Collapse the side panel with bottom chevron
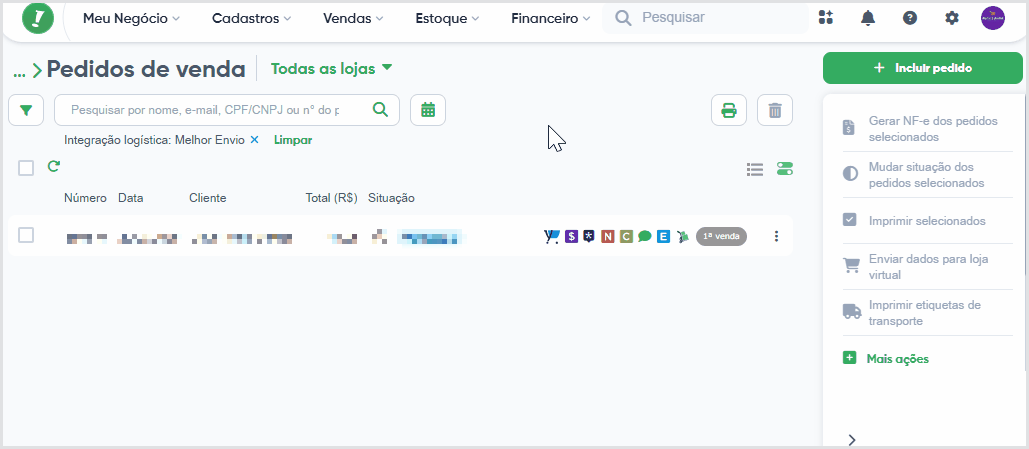This screenshot has width=1029, height=449. click(x=852, y=439)
